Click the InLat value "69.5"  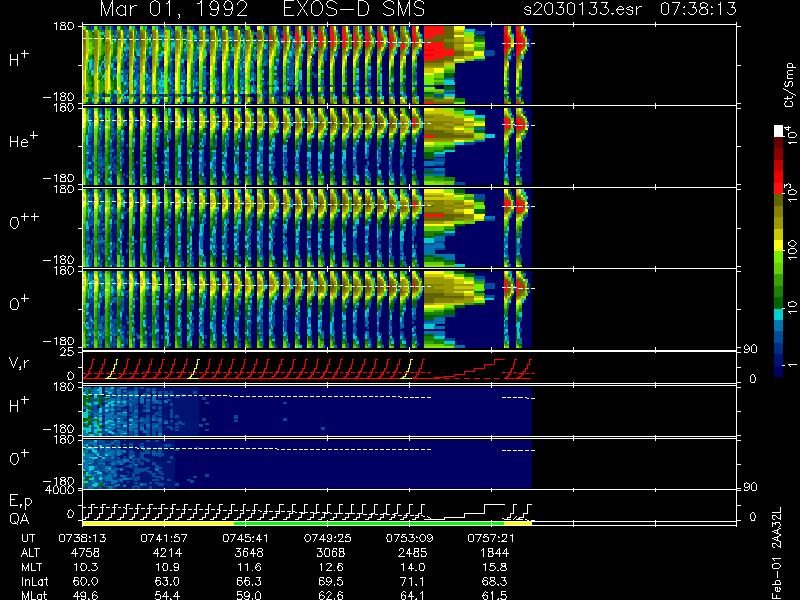[x=331, y=582]
